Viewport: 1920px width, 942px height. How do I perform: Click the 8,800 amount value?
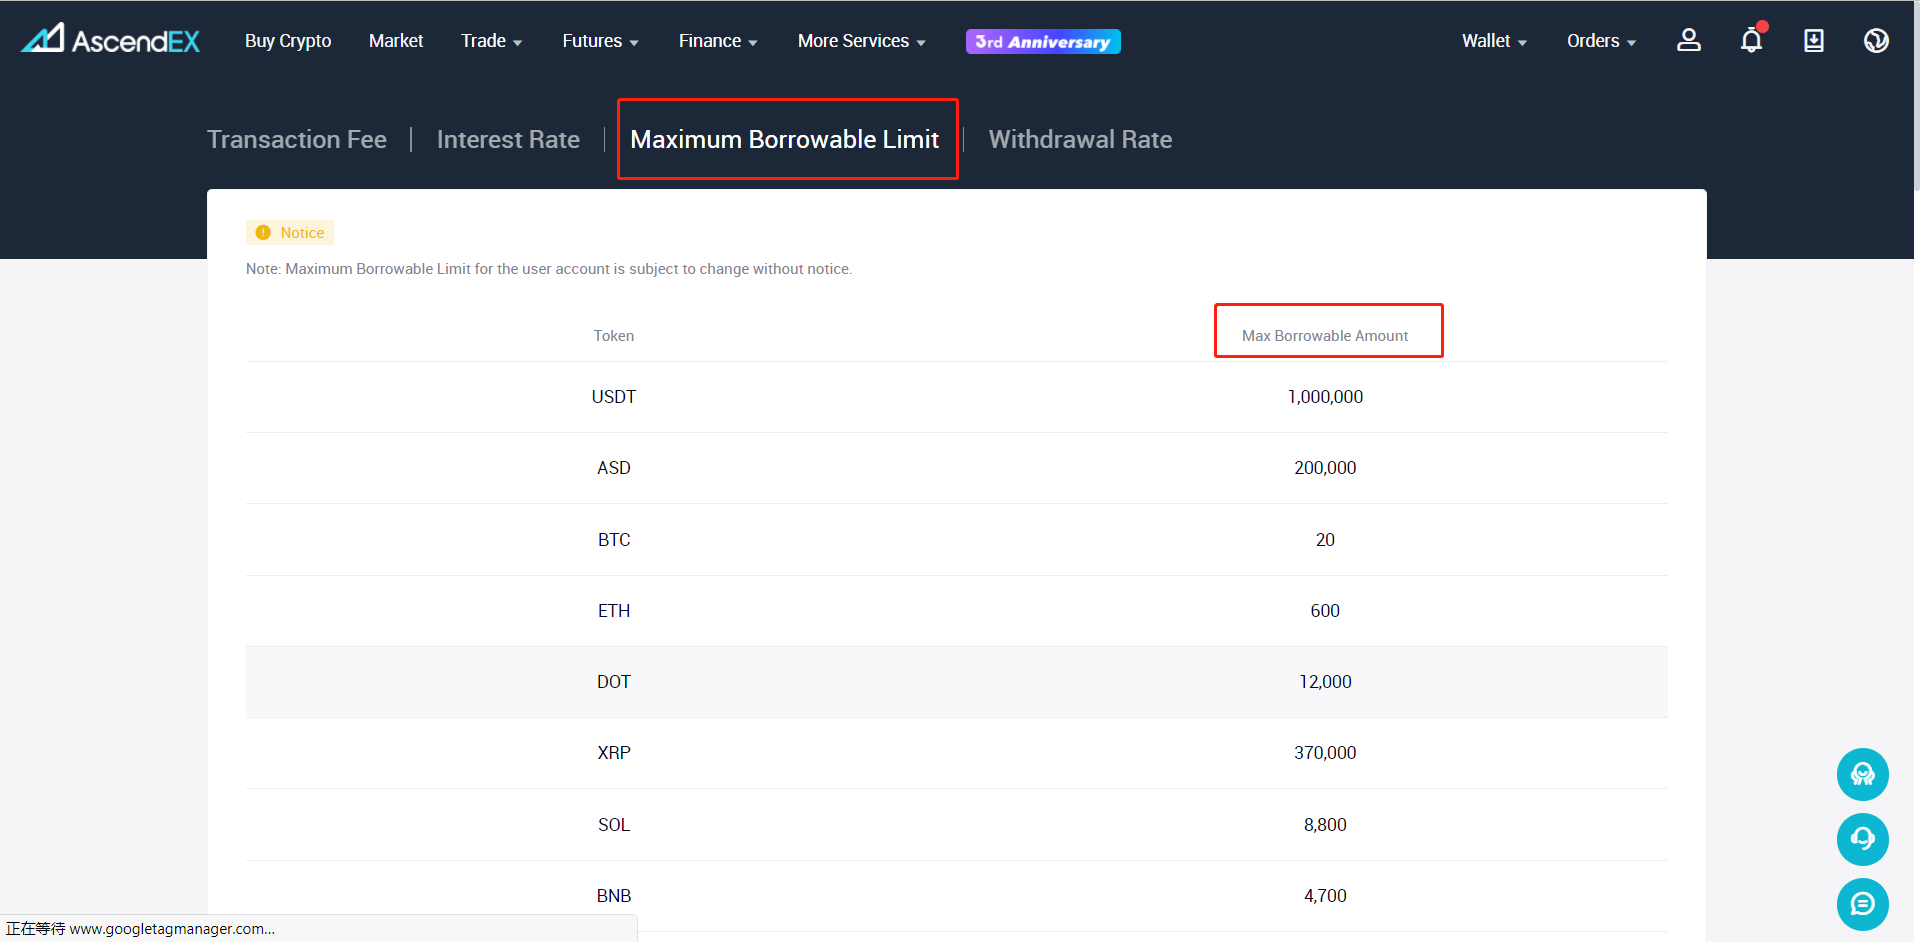point(1325,825)
